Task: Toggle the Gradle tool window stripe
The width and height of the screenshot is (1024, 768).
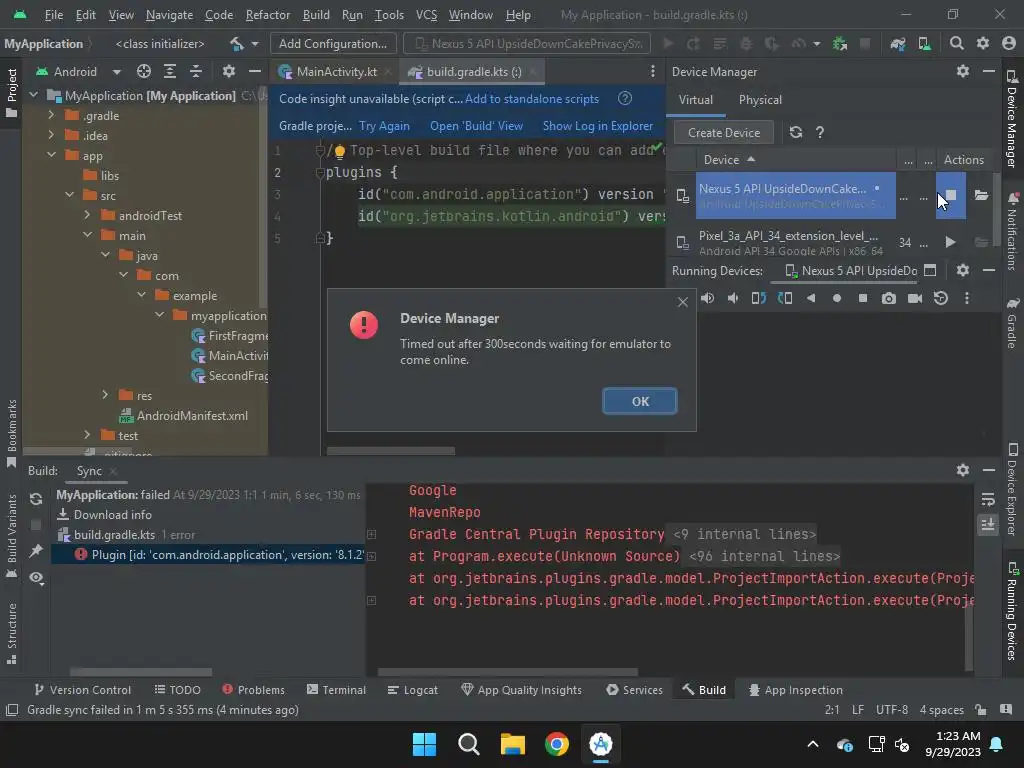Action: click(1012, 323)
